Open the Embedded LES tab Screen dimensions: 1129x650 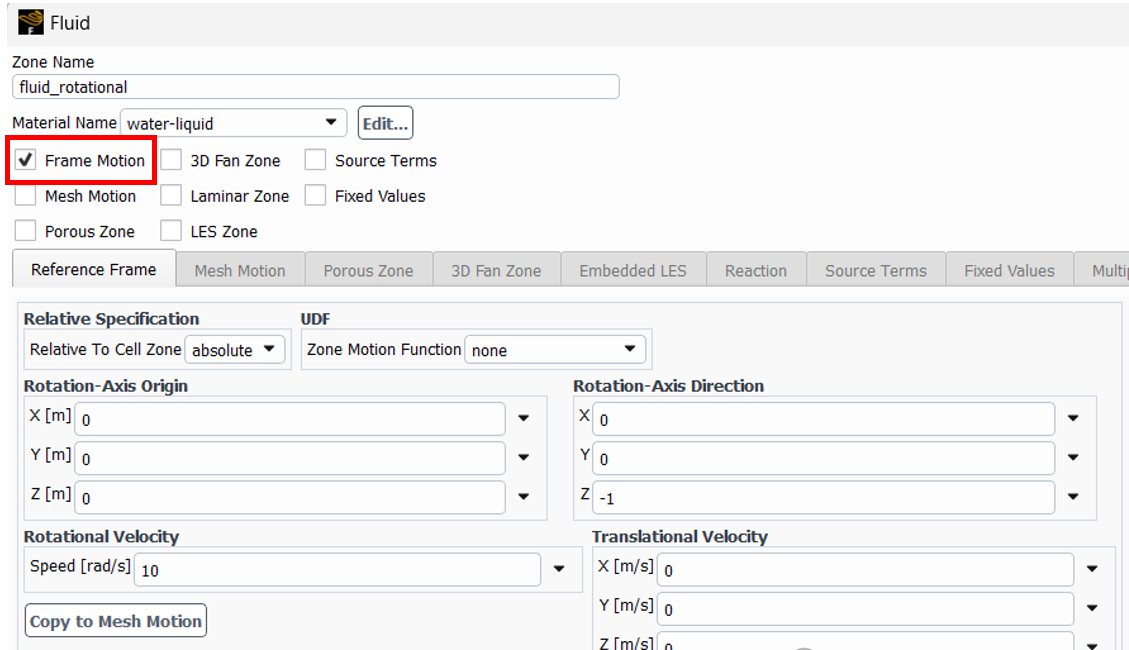click(632, 271)
